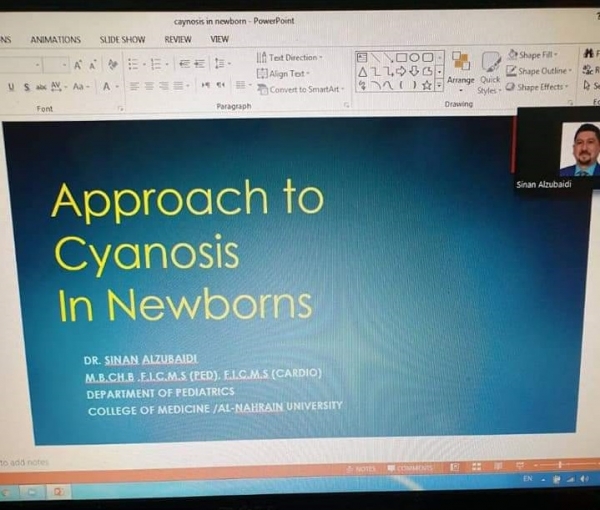Screen dimensions: 600x510
Task: Open COMMENTS pane from status bar
Action: pyautogui.click(x=410, y=468)
